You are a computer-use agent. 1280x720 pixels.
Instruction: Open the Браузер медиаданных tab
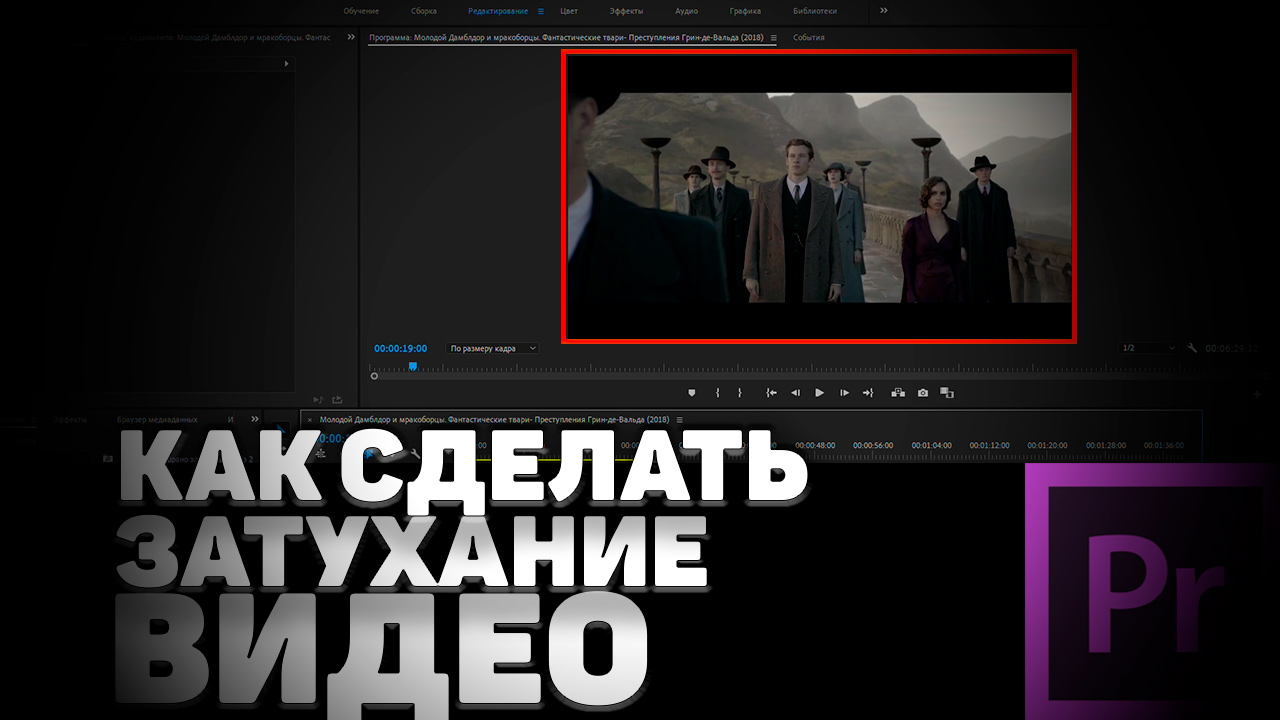[157, 419]
